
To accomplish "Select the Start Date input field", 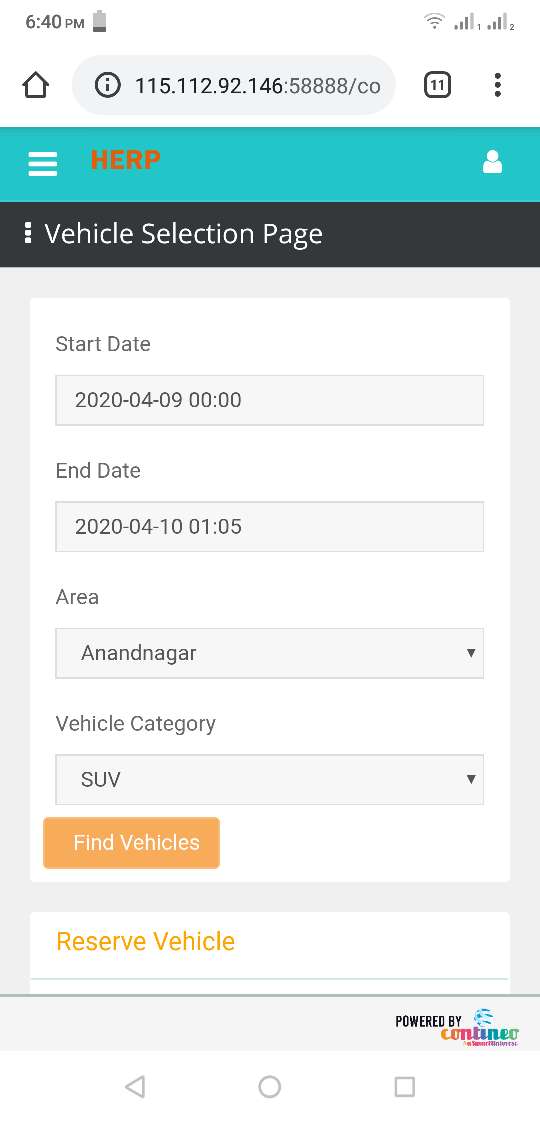I will coord(269,400).
